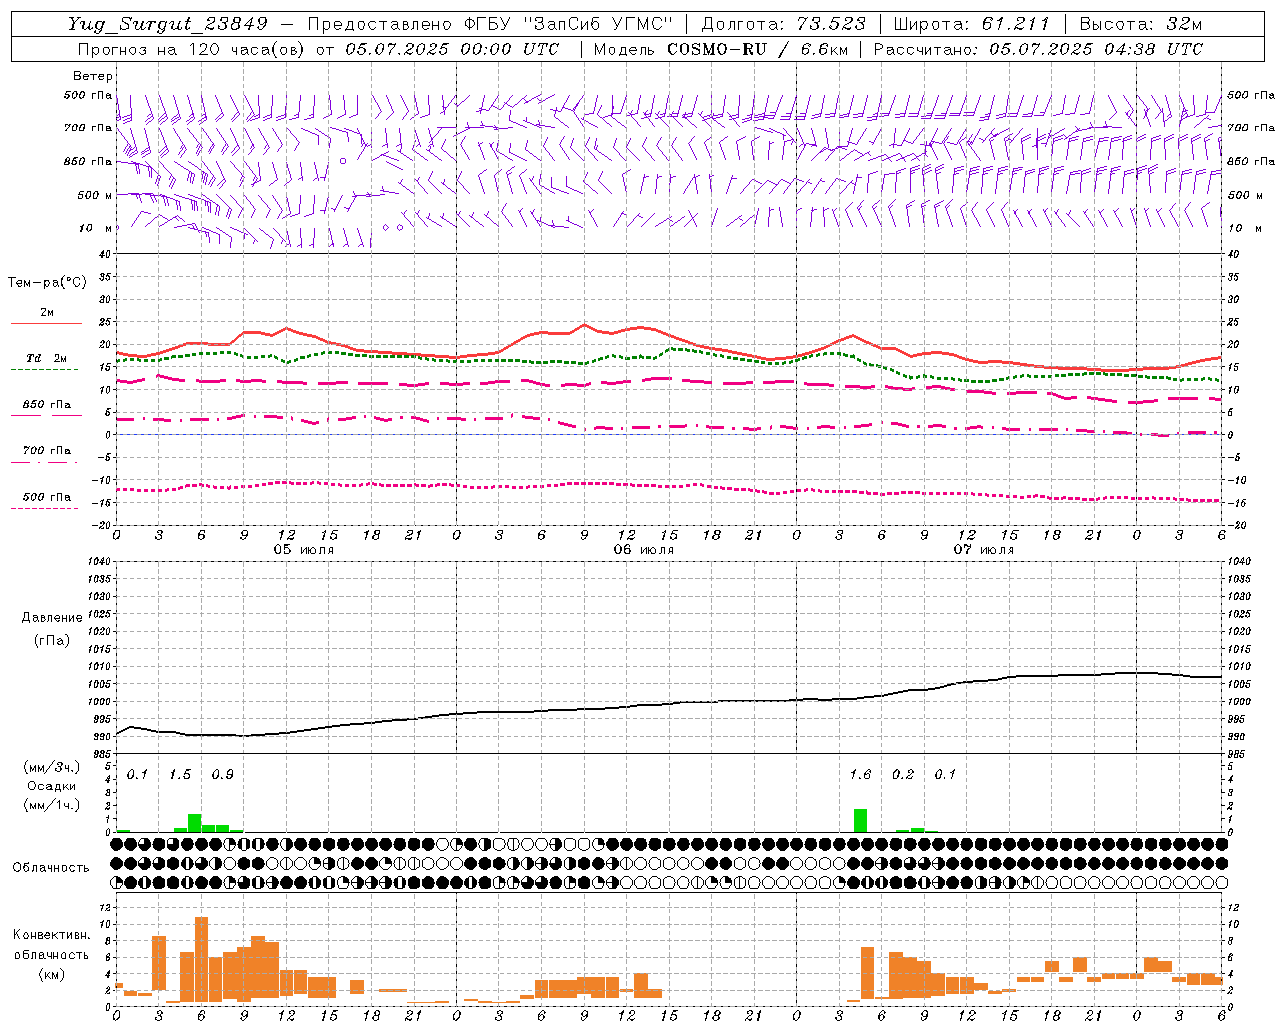This screenshot has height=1024, width=1280.
Task: Click the Осадки precipitation label
Action: tap(51, 786)
